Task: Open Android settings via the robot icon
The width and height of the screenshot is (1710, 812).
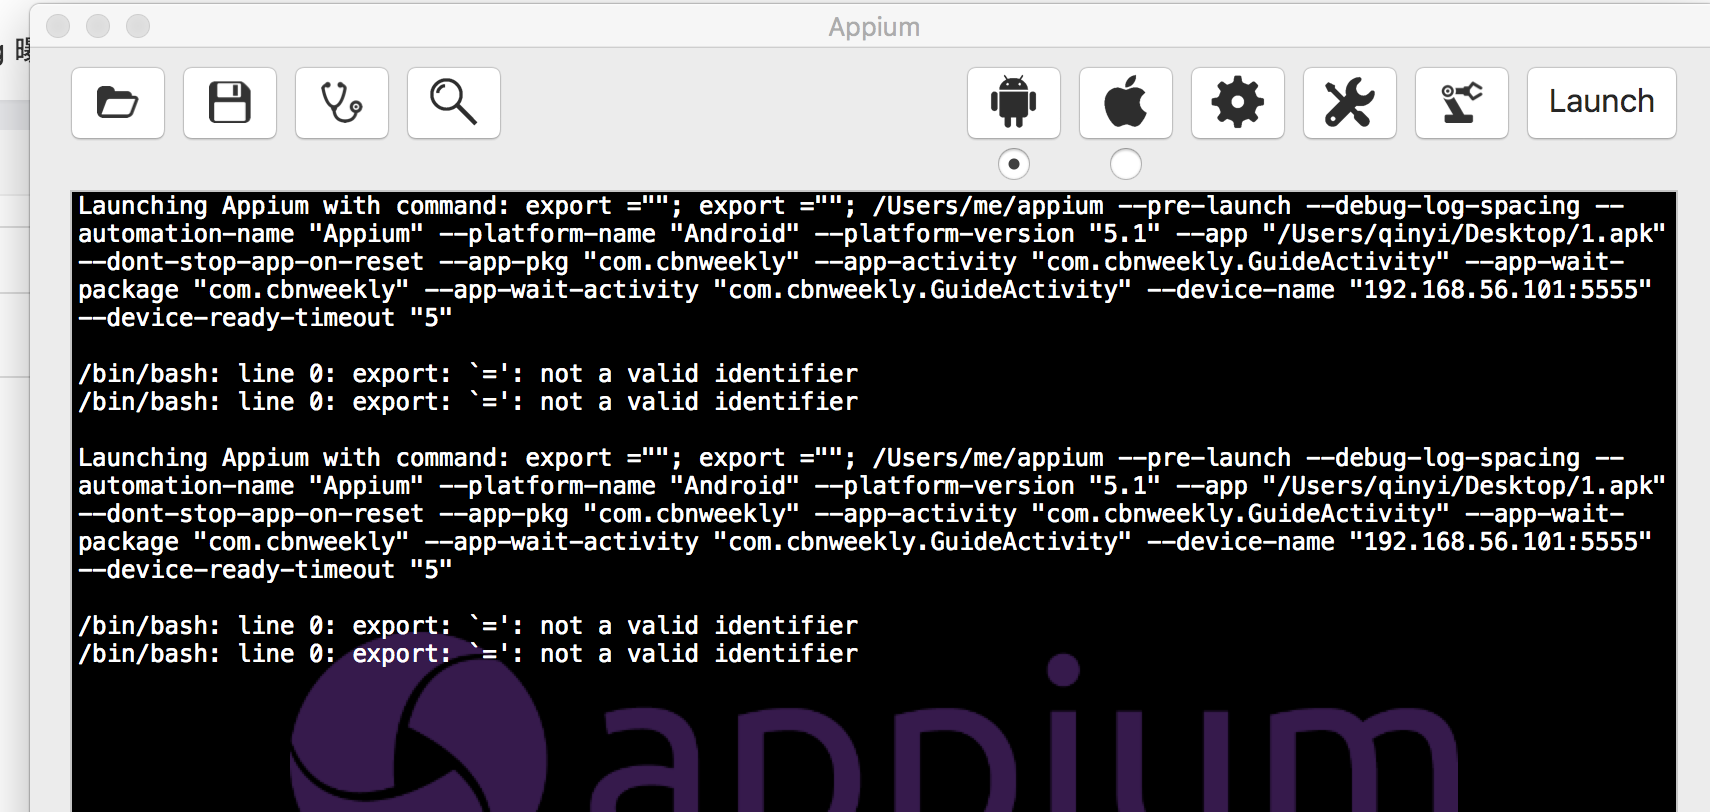Action: tap(1014, 103)
